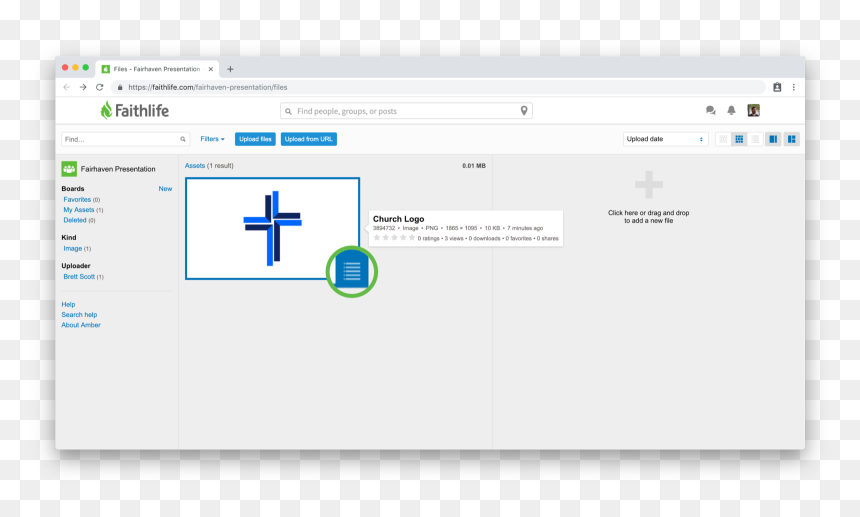
Task: Open the Help link
Action: [68, 304]
